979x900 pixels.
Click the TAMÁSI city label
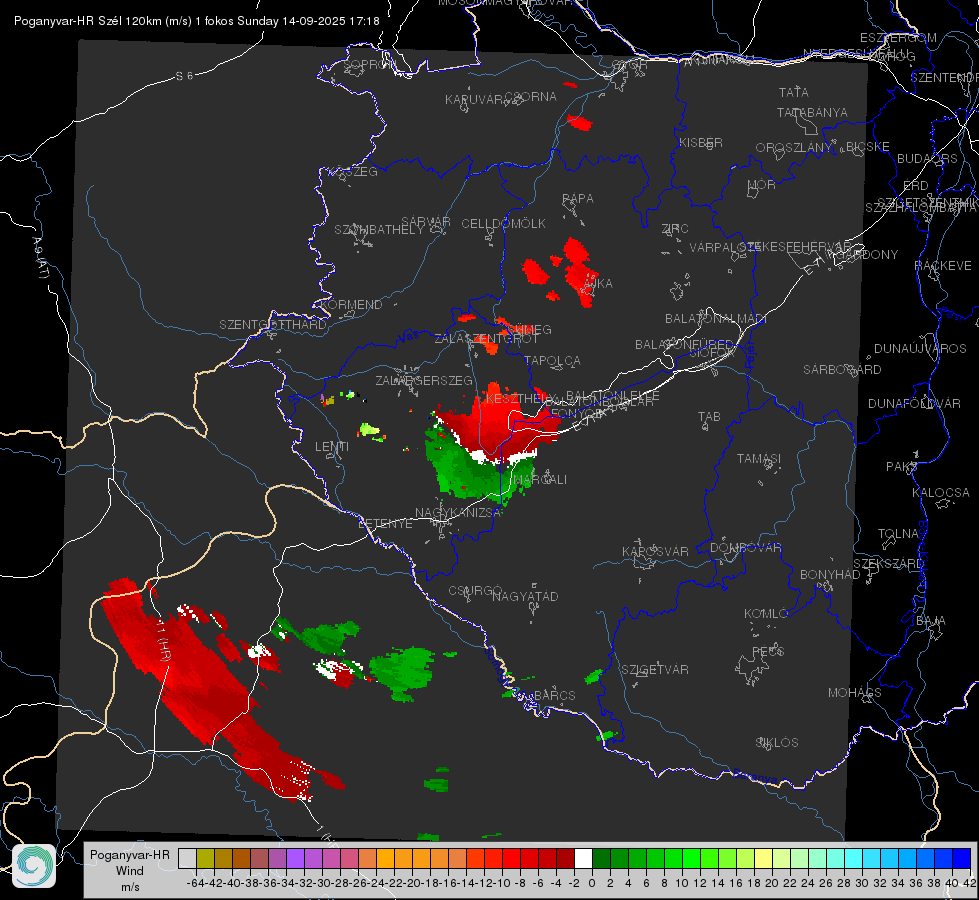759,459
